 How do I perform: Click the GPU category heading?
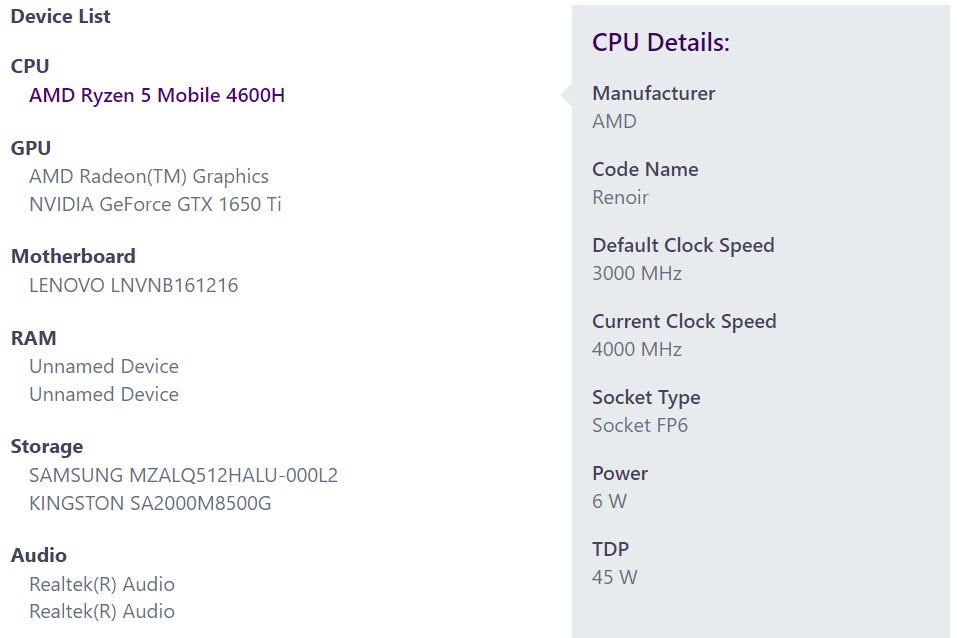point(31,148)
